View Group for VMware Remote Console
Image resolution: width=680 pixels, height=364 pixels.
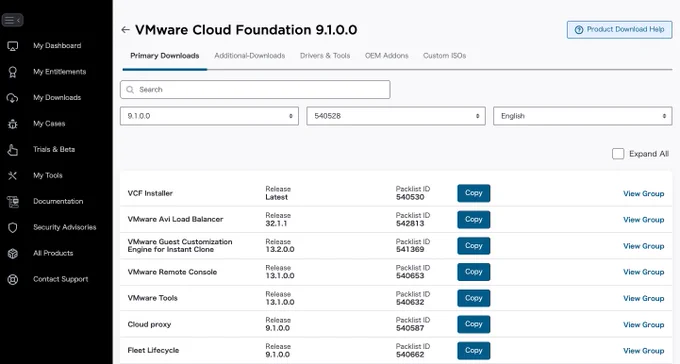(x=644, y=272)
